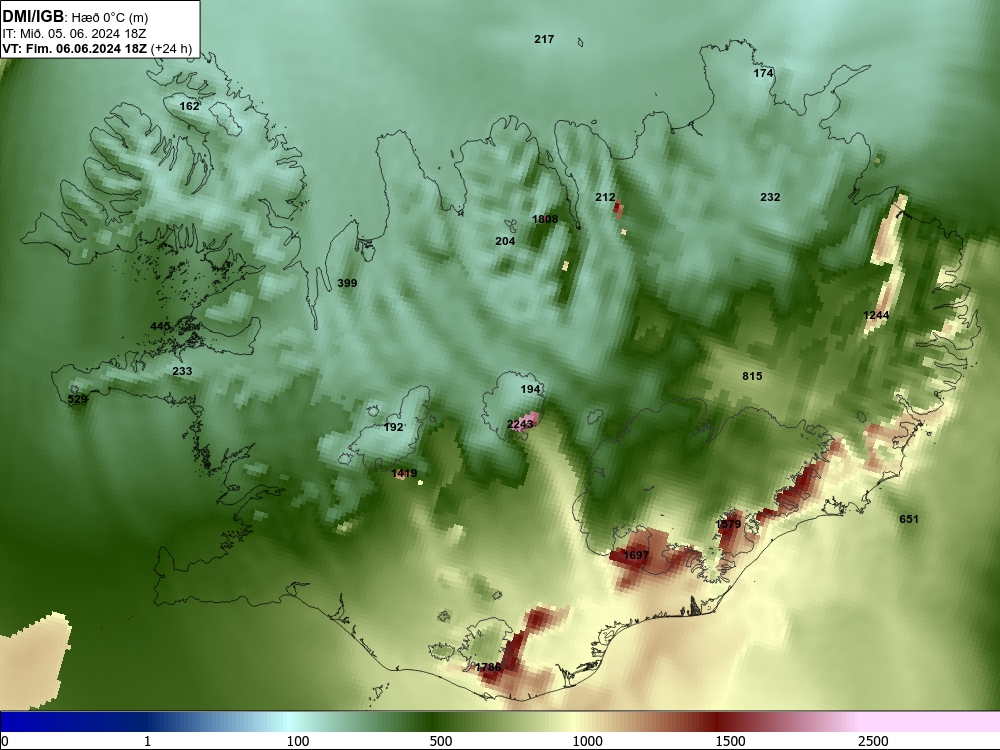Click the 2500 tick on the color scale
The image size is (1000, 750).
[x=873, y=741]
